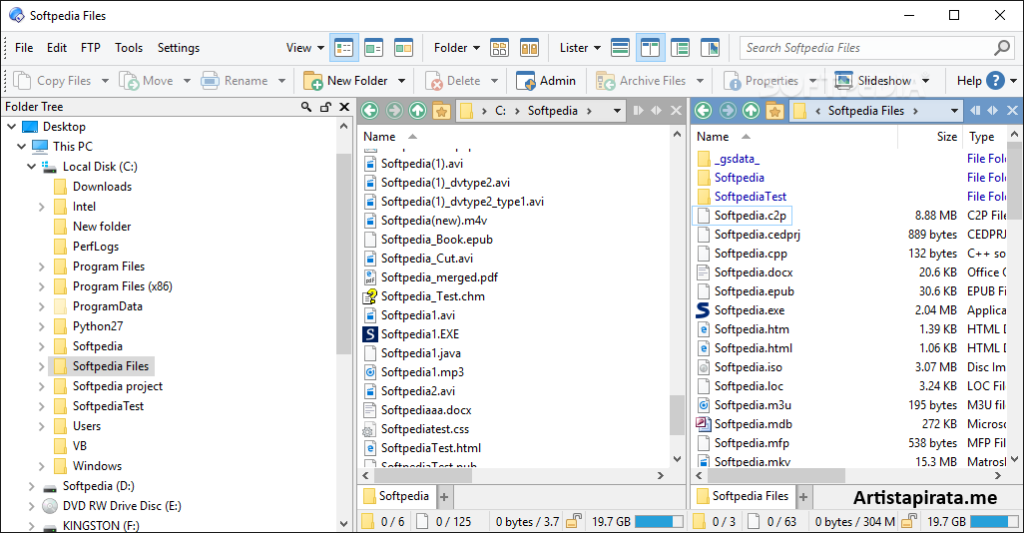Click the magnifier icon in search box
Viewport: 1024px width, 533px height.
pyautogui.click(x=1002, y=48)
